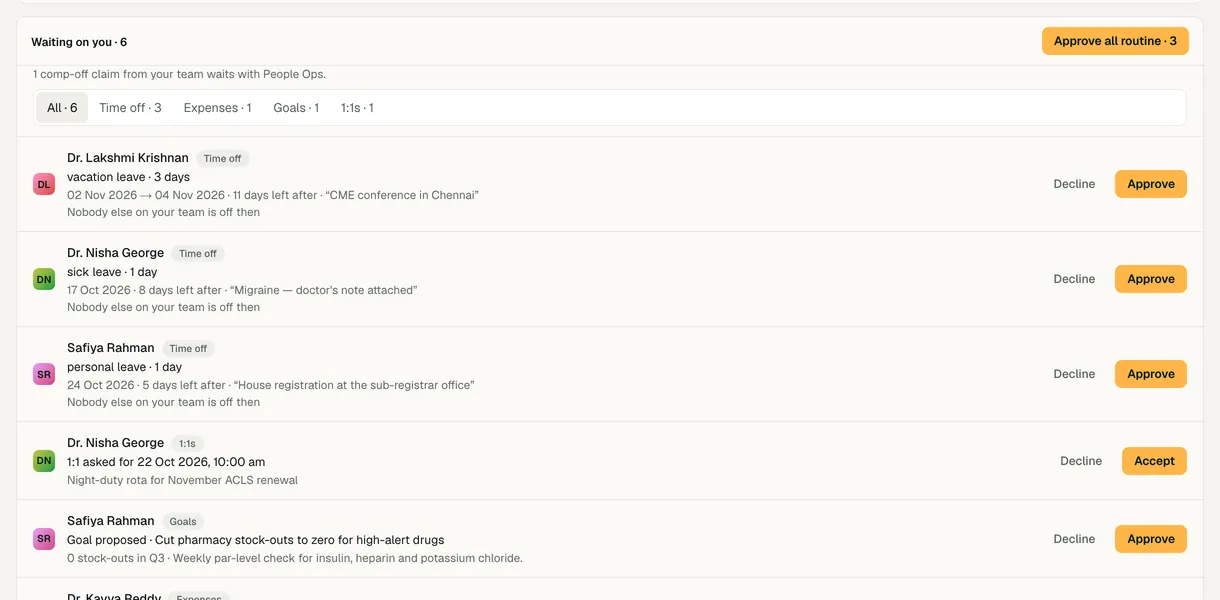Approve Safiya Rahman's proposed goal

(1151, 539)
